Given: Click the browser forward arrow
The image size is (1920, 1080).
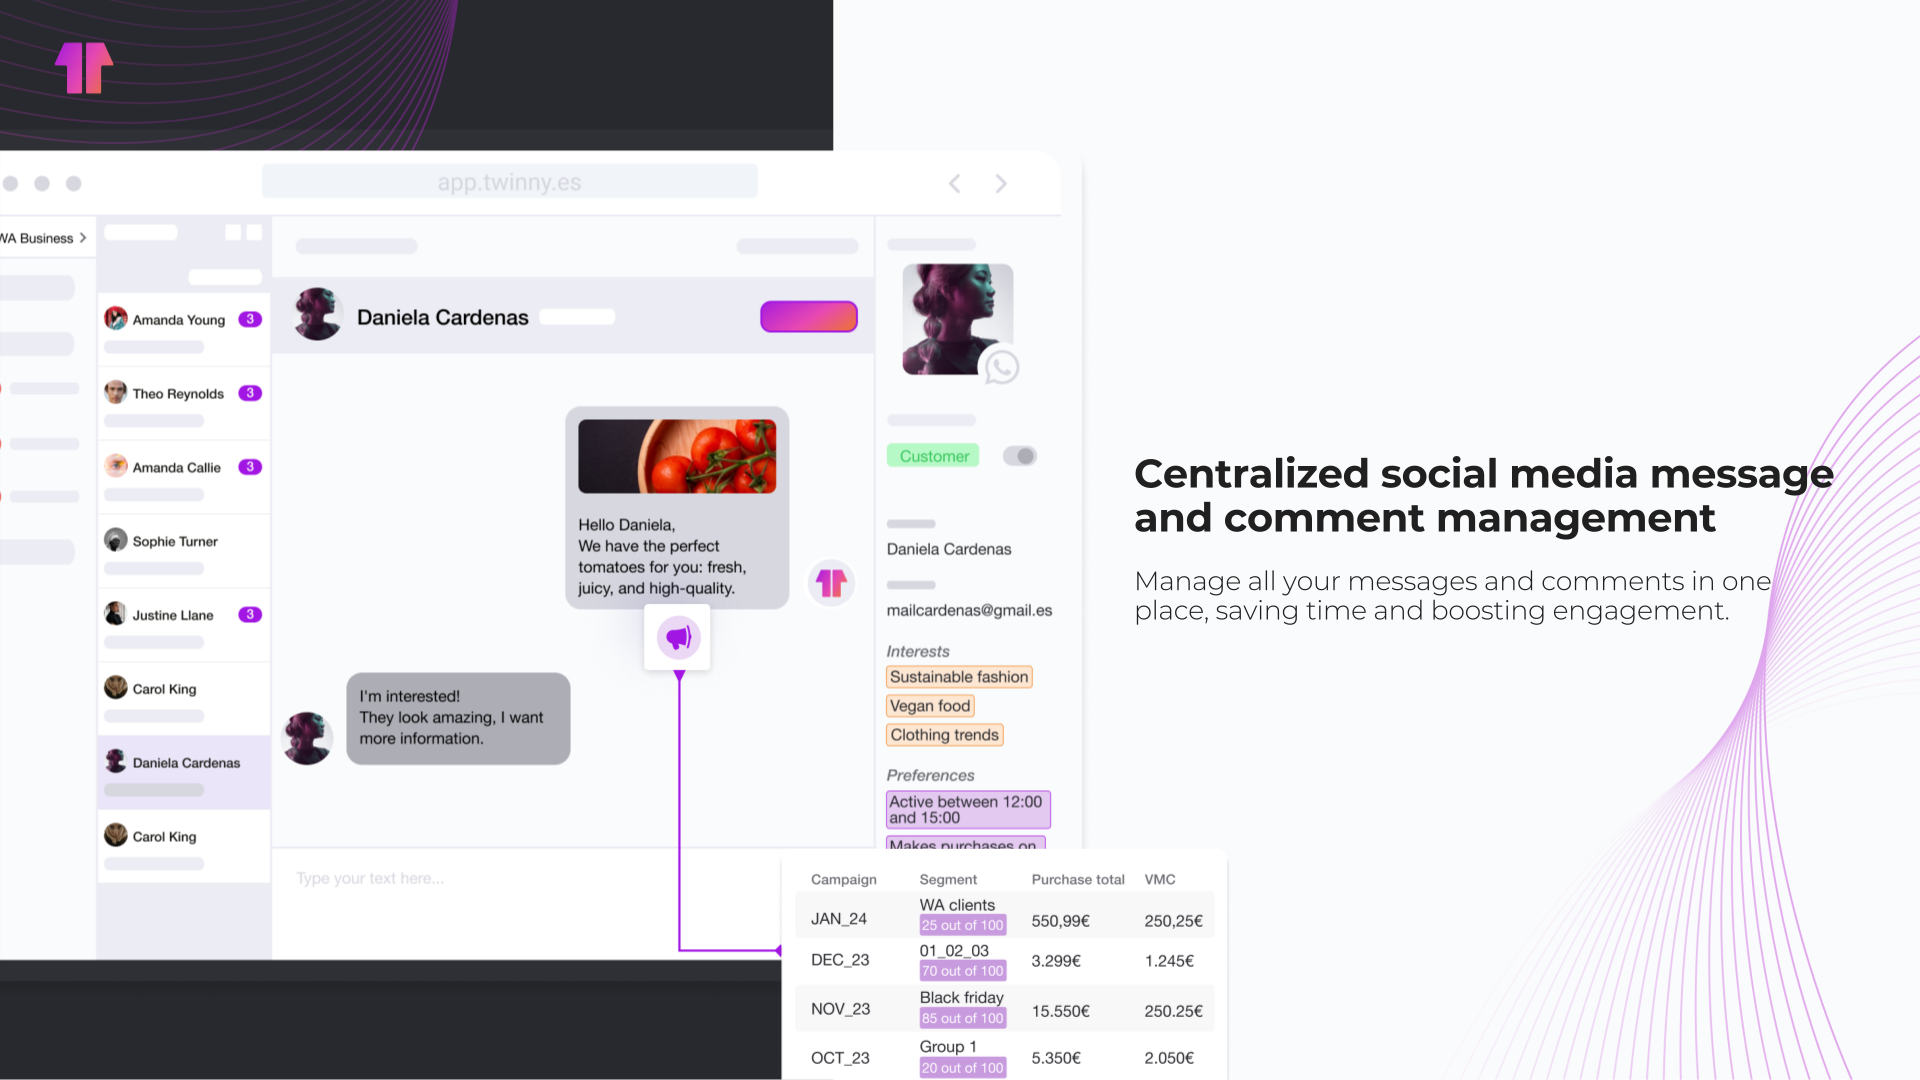Looking at the screenshot, I should click(1001, 183).
